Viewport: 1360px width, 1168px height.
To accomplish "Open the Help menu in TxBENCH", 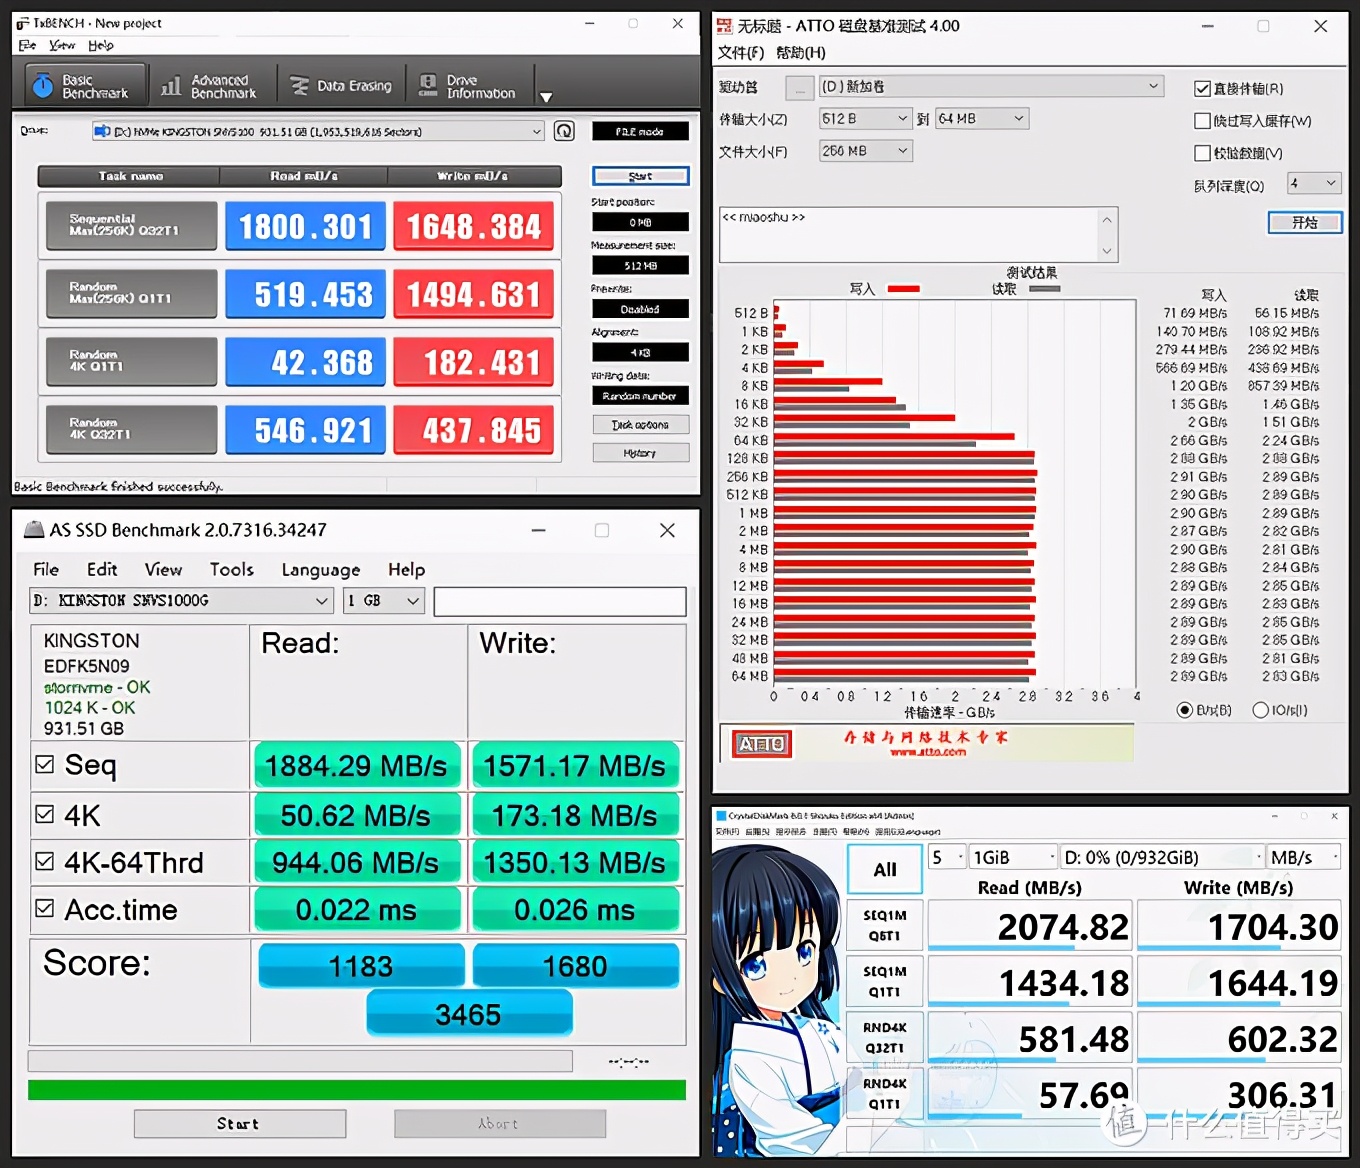I will [101, 45].
